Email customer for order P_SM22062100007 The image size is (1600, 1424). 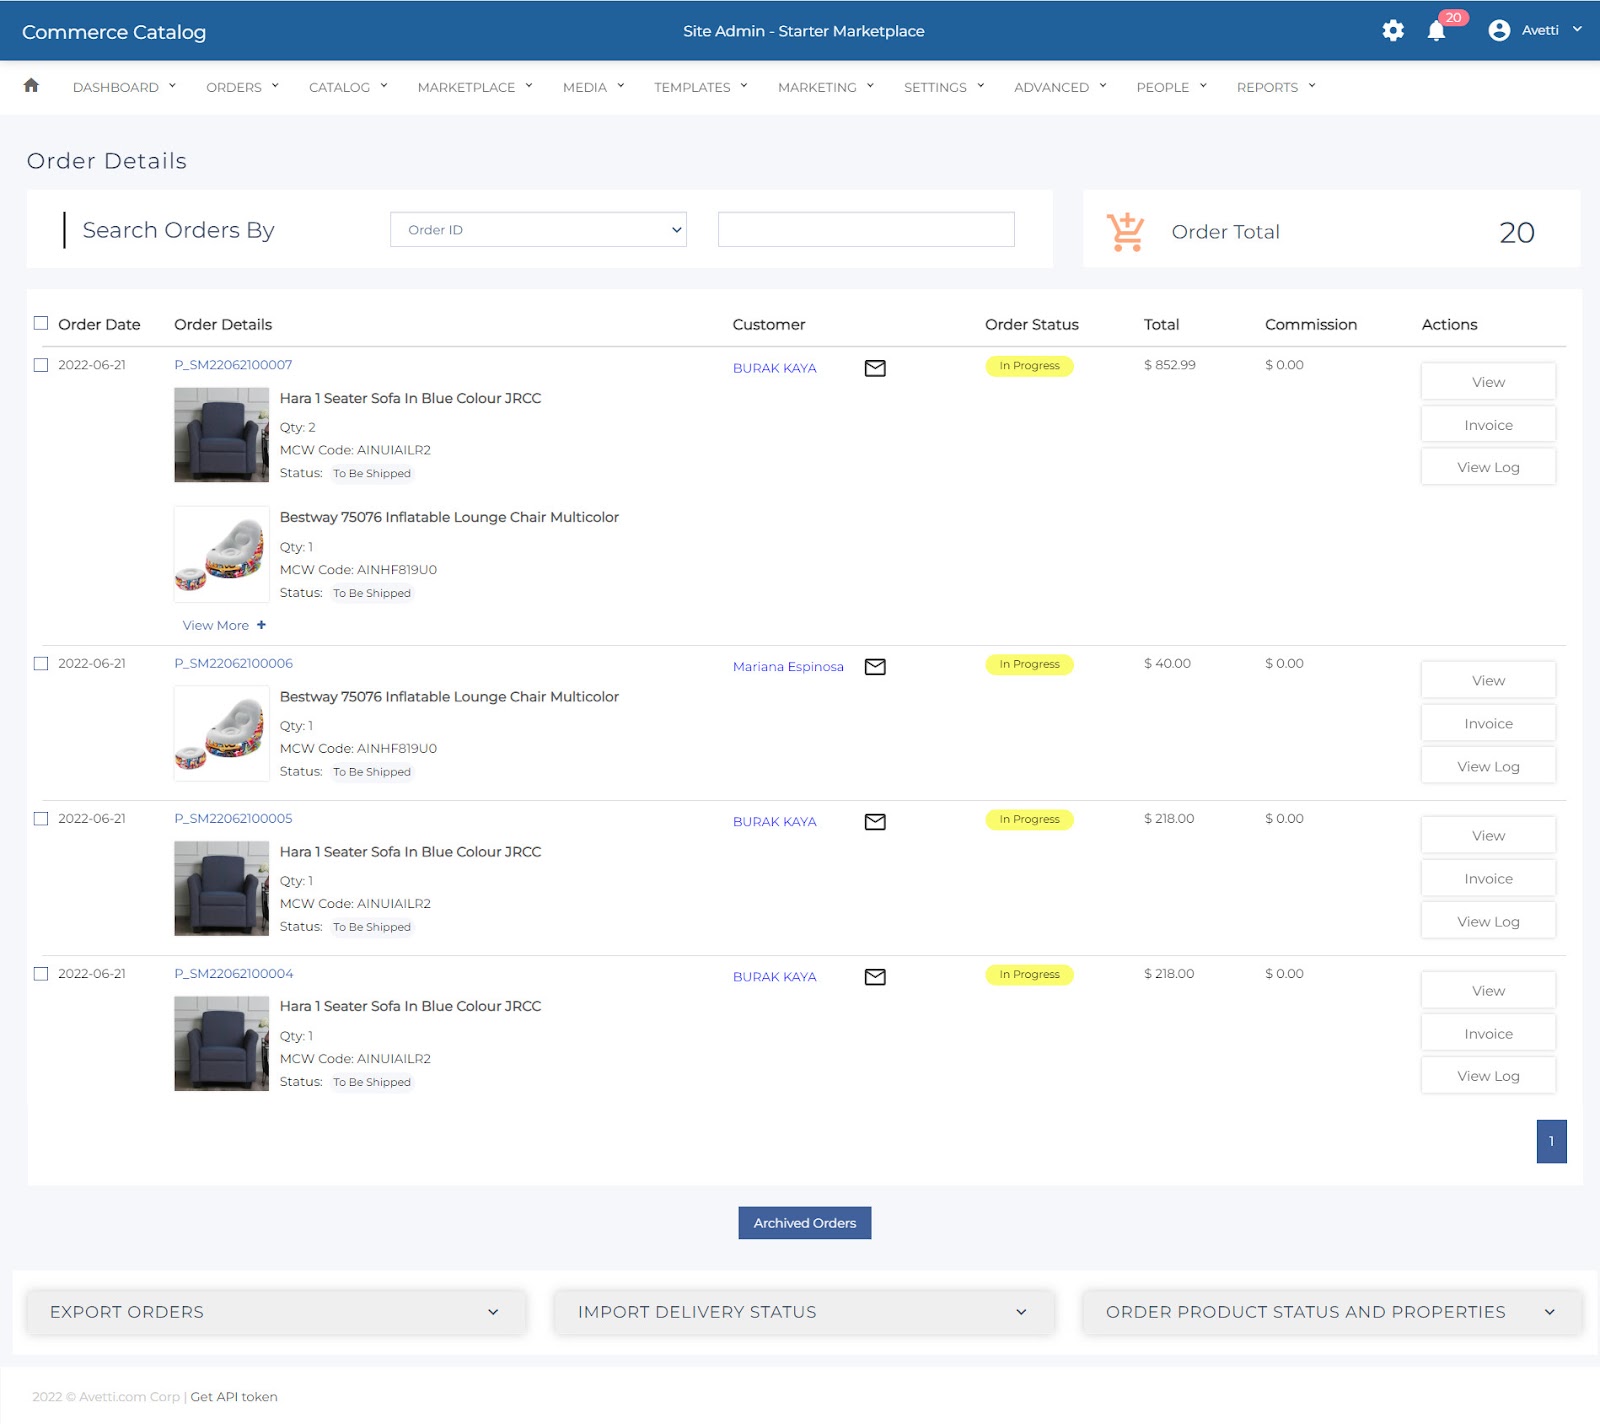(875, 368)
